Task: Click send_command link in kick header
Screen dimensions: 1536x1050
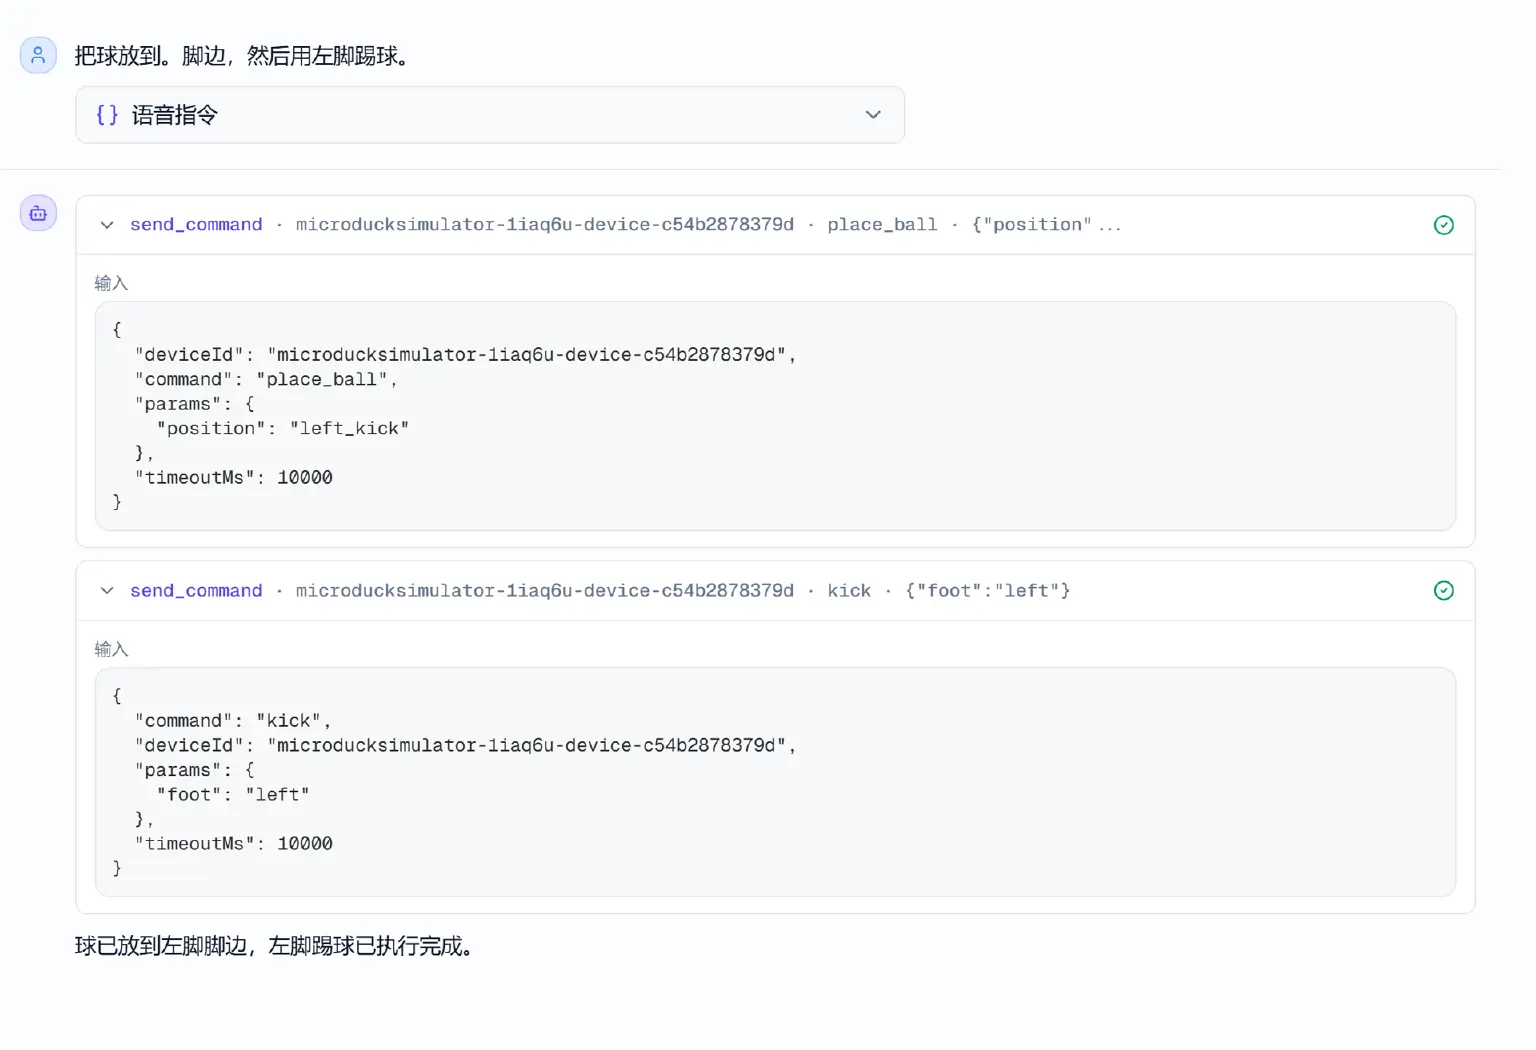Action: [196, 591]
